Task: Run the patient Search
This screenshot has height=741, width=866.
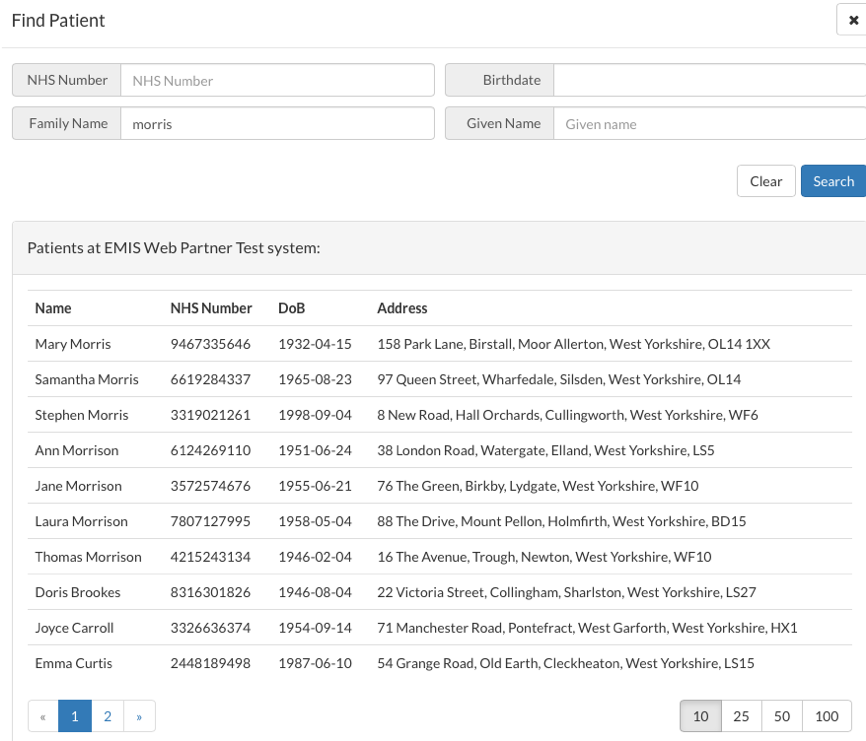Action: point(833,181)
